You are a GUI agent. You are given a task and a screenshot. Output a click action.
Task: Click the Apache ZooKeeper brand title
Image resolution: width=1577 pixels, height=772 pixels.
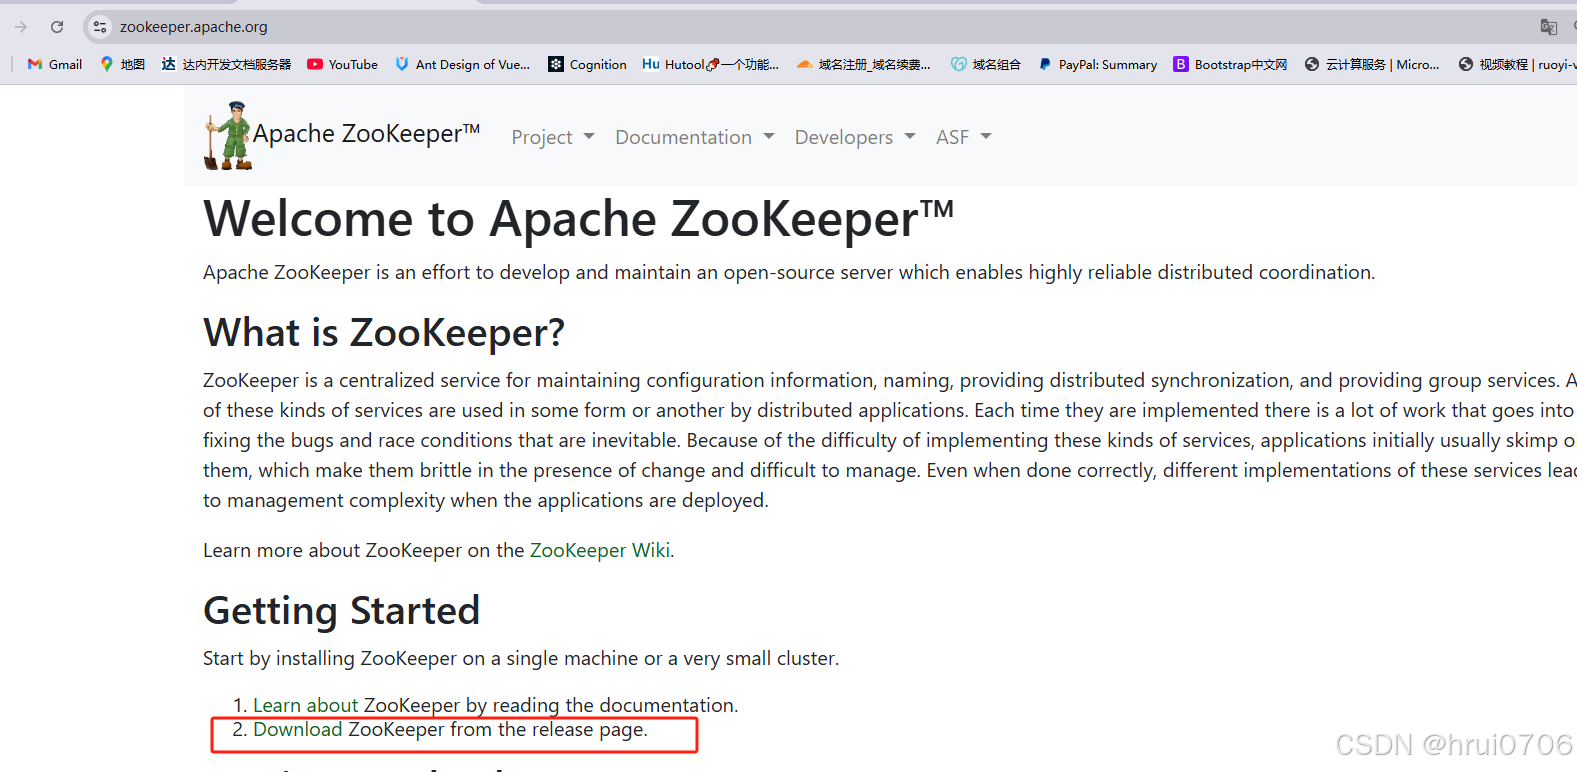366,134
